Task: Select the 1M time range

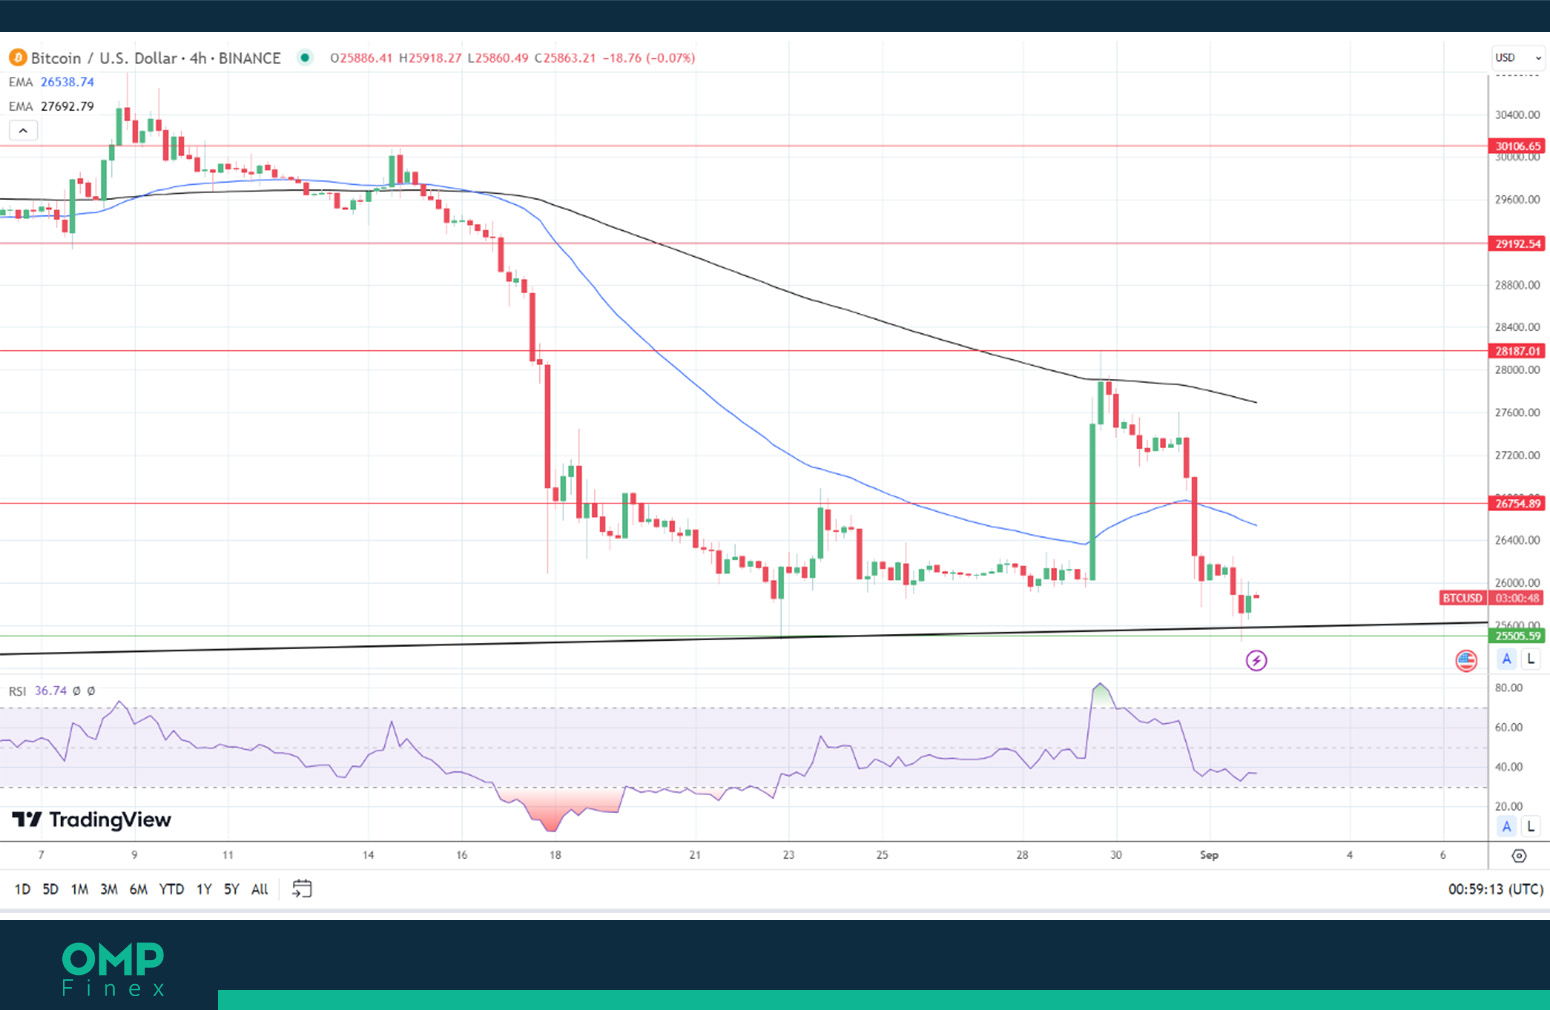Action: (x=80, y=889)
